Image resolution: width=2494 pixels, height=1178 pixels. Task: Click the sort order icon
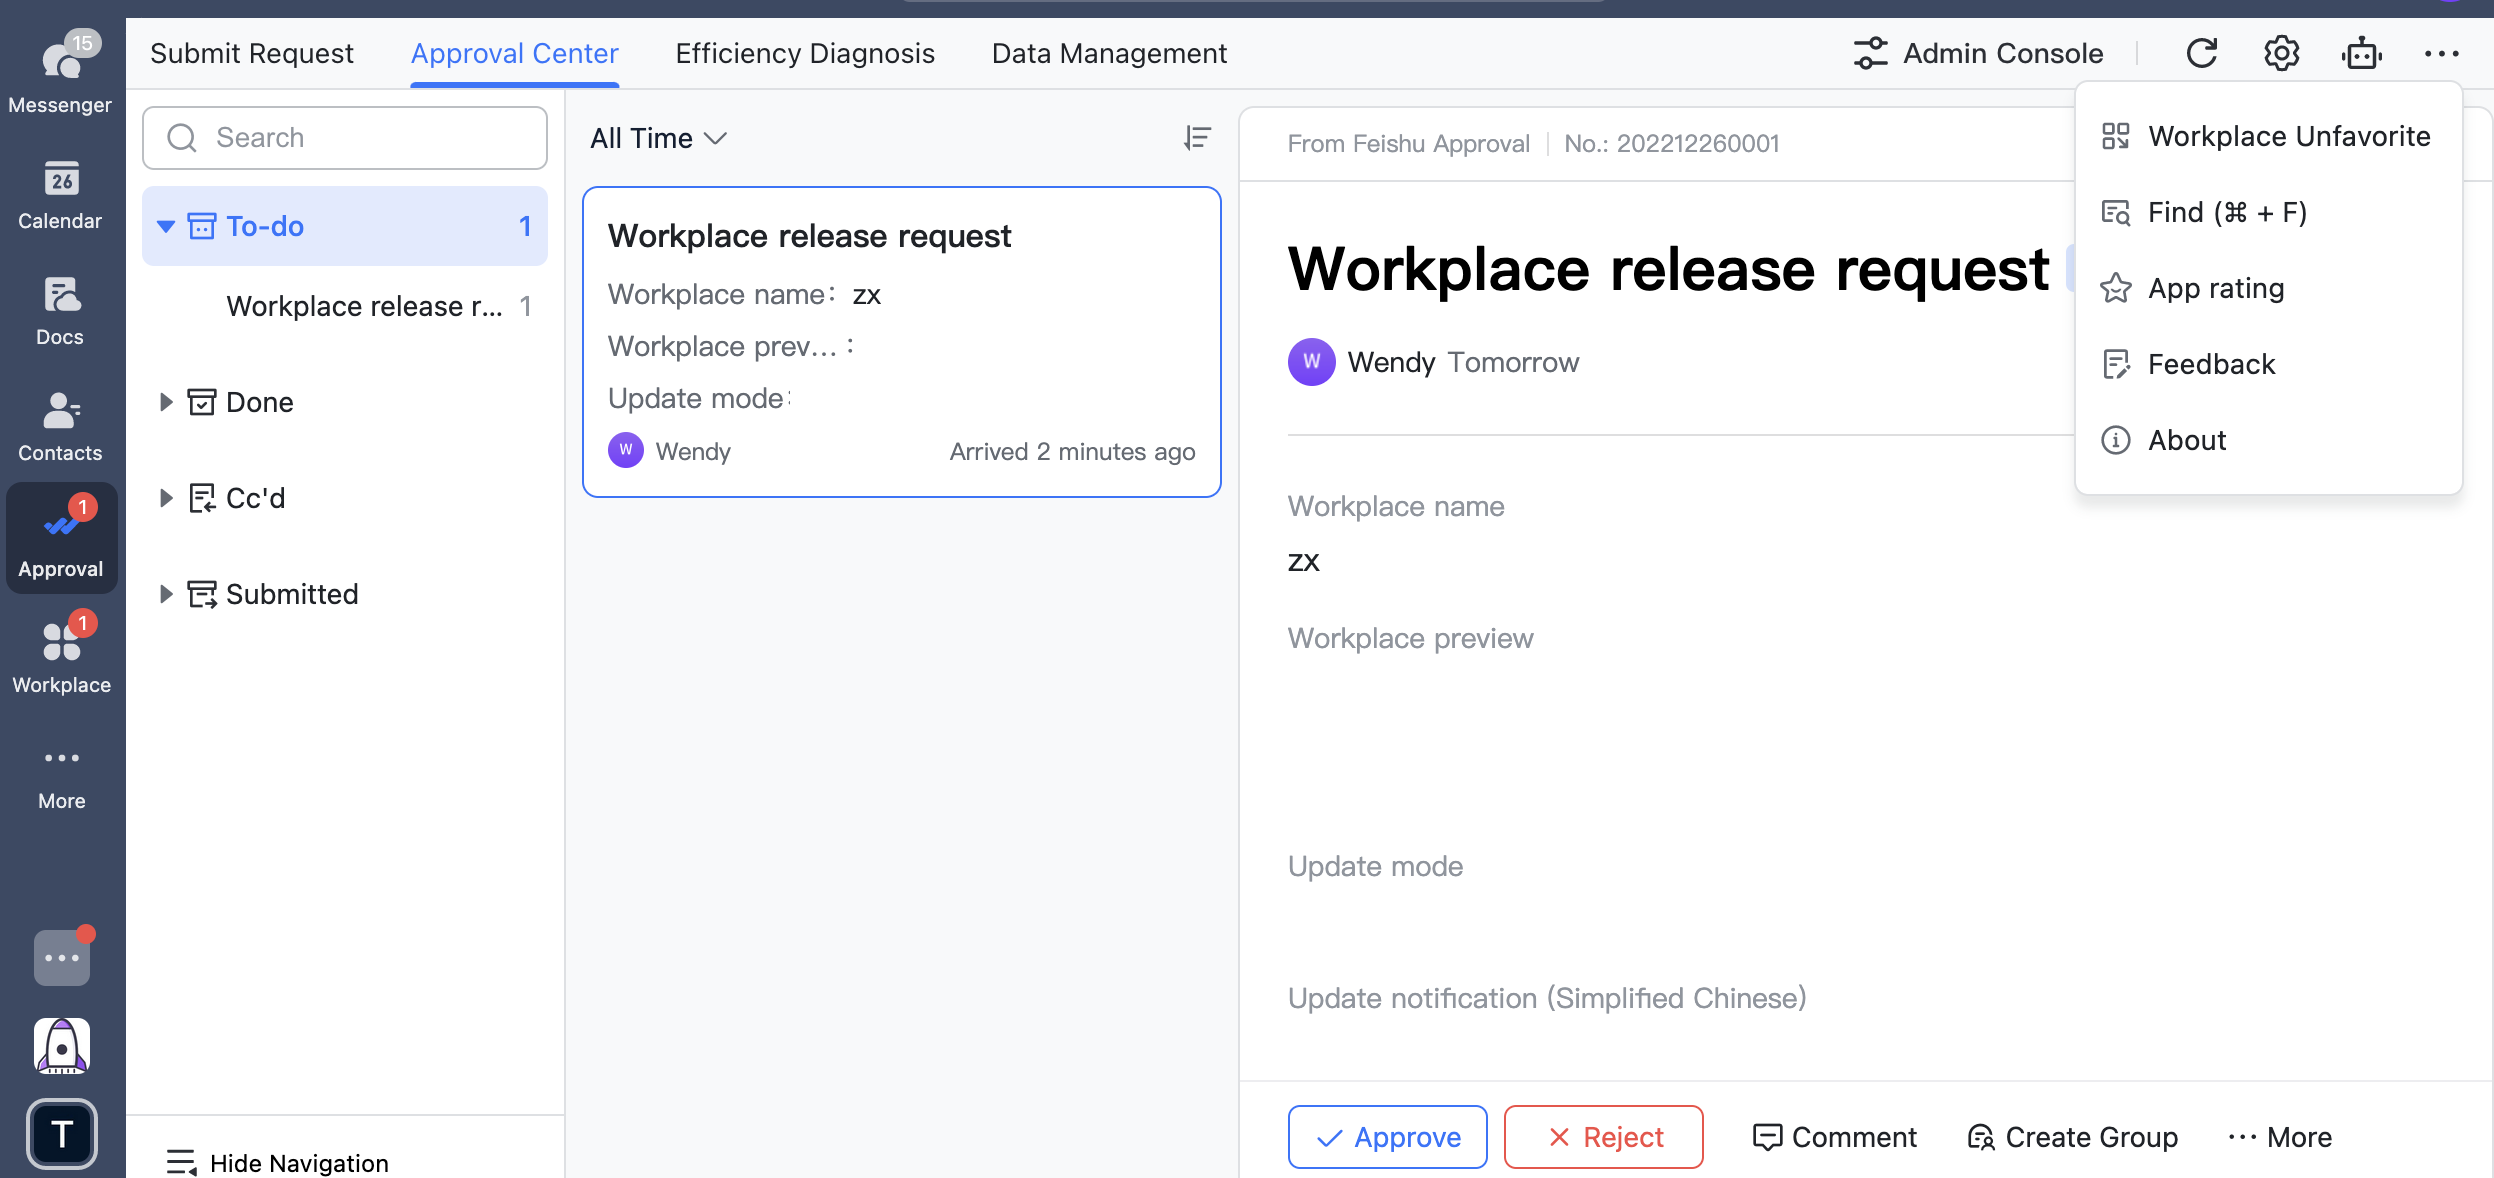pyautogui.click(x=1197, y=138)
